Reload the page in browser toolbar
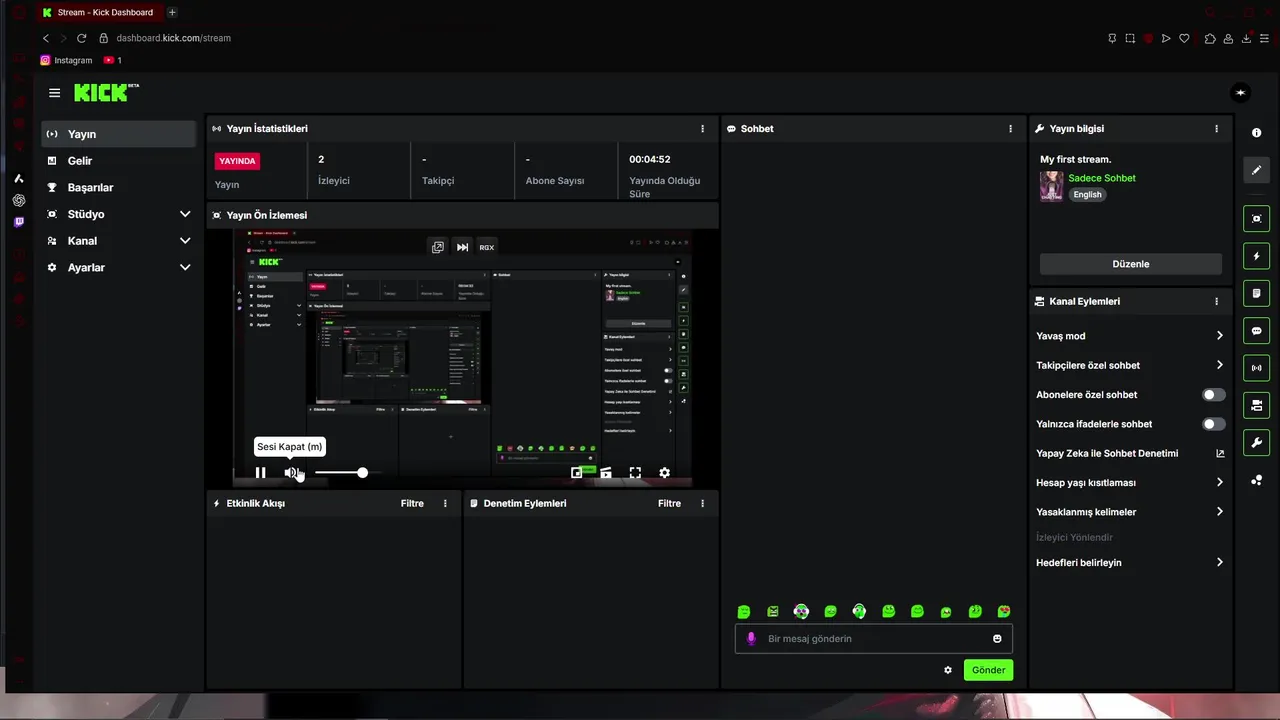 [81, 38]
